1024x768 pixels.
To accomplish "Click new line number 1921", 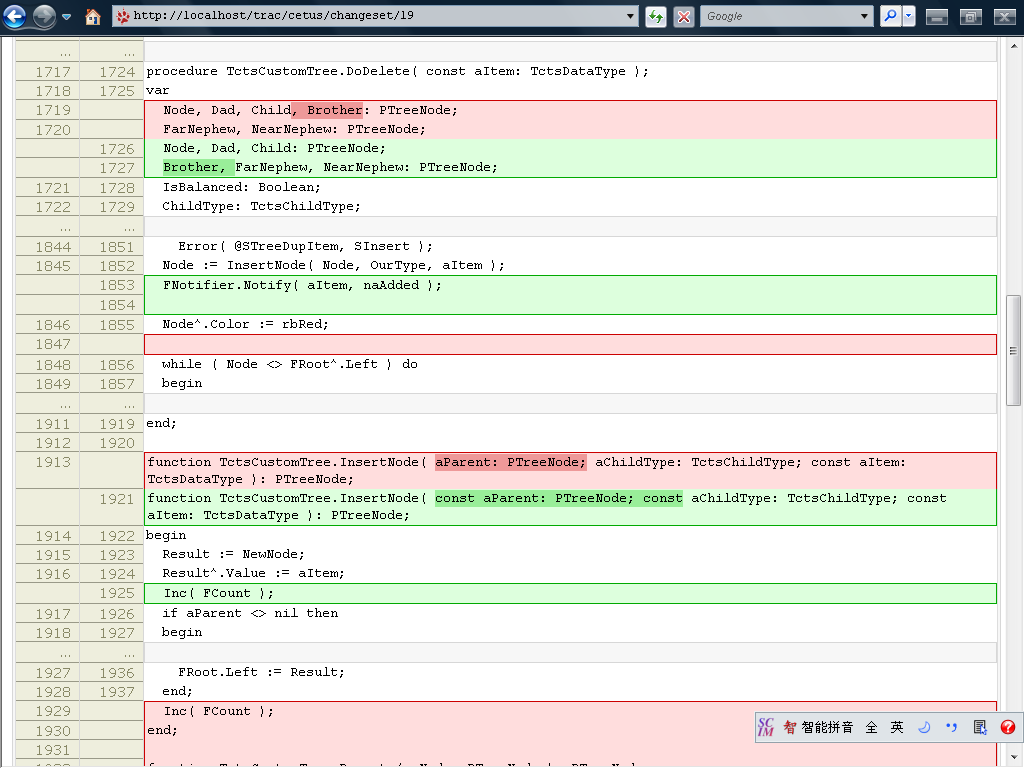I will (117, 499).
